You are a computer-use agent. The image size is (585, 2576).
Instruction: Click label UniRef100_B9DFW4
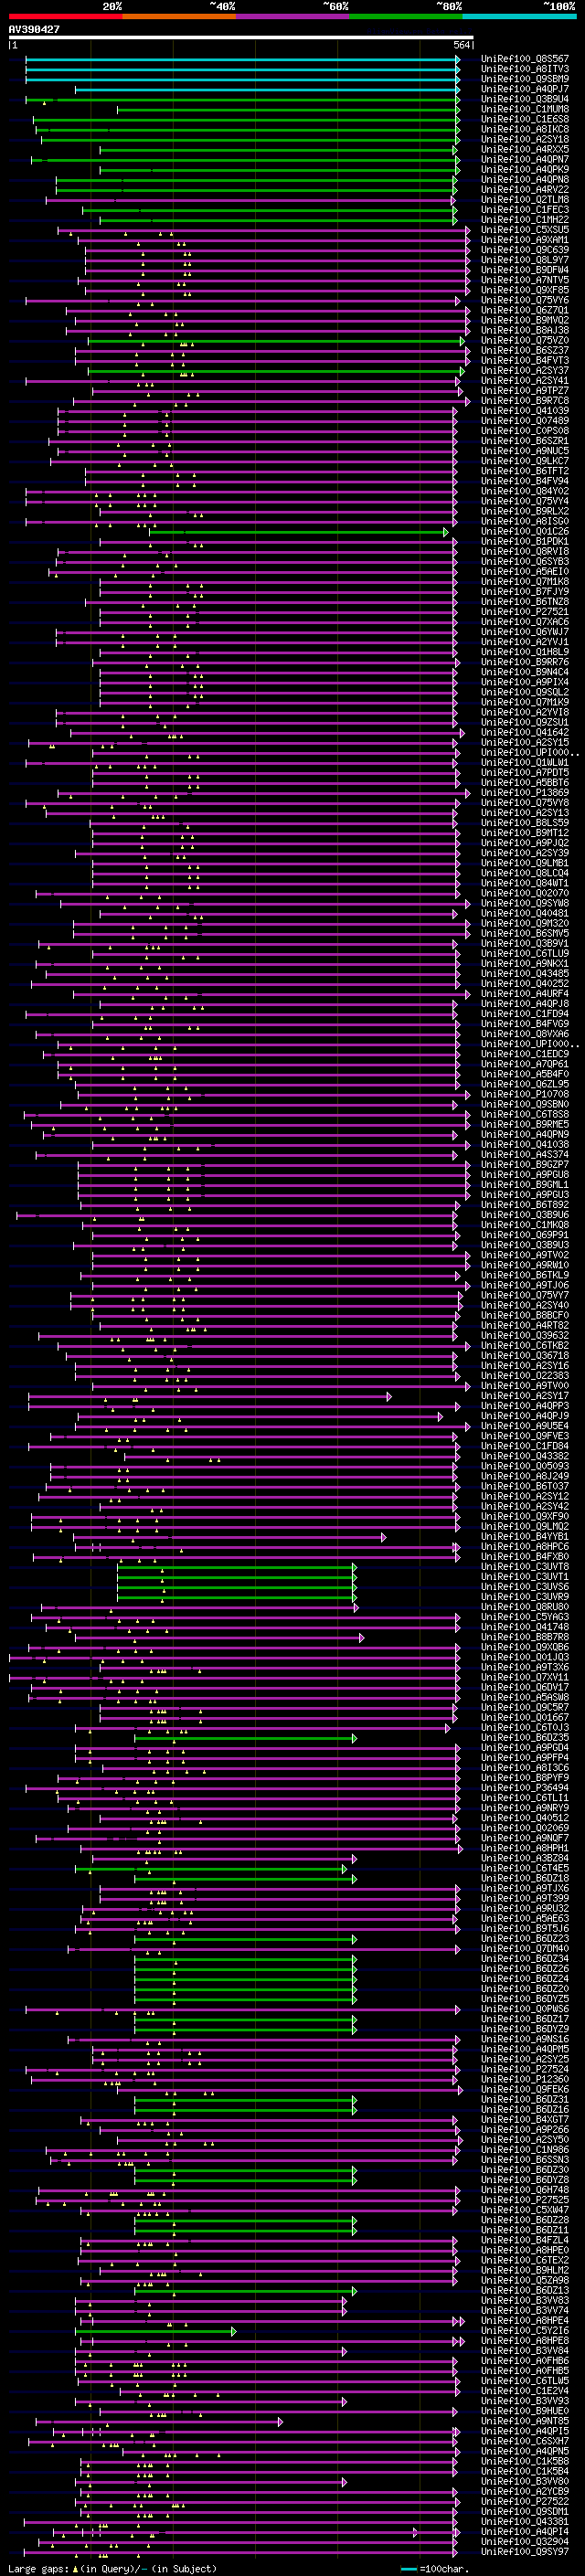[x=525, y=270]
